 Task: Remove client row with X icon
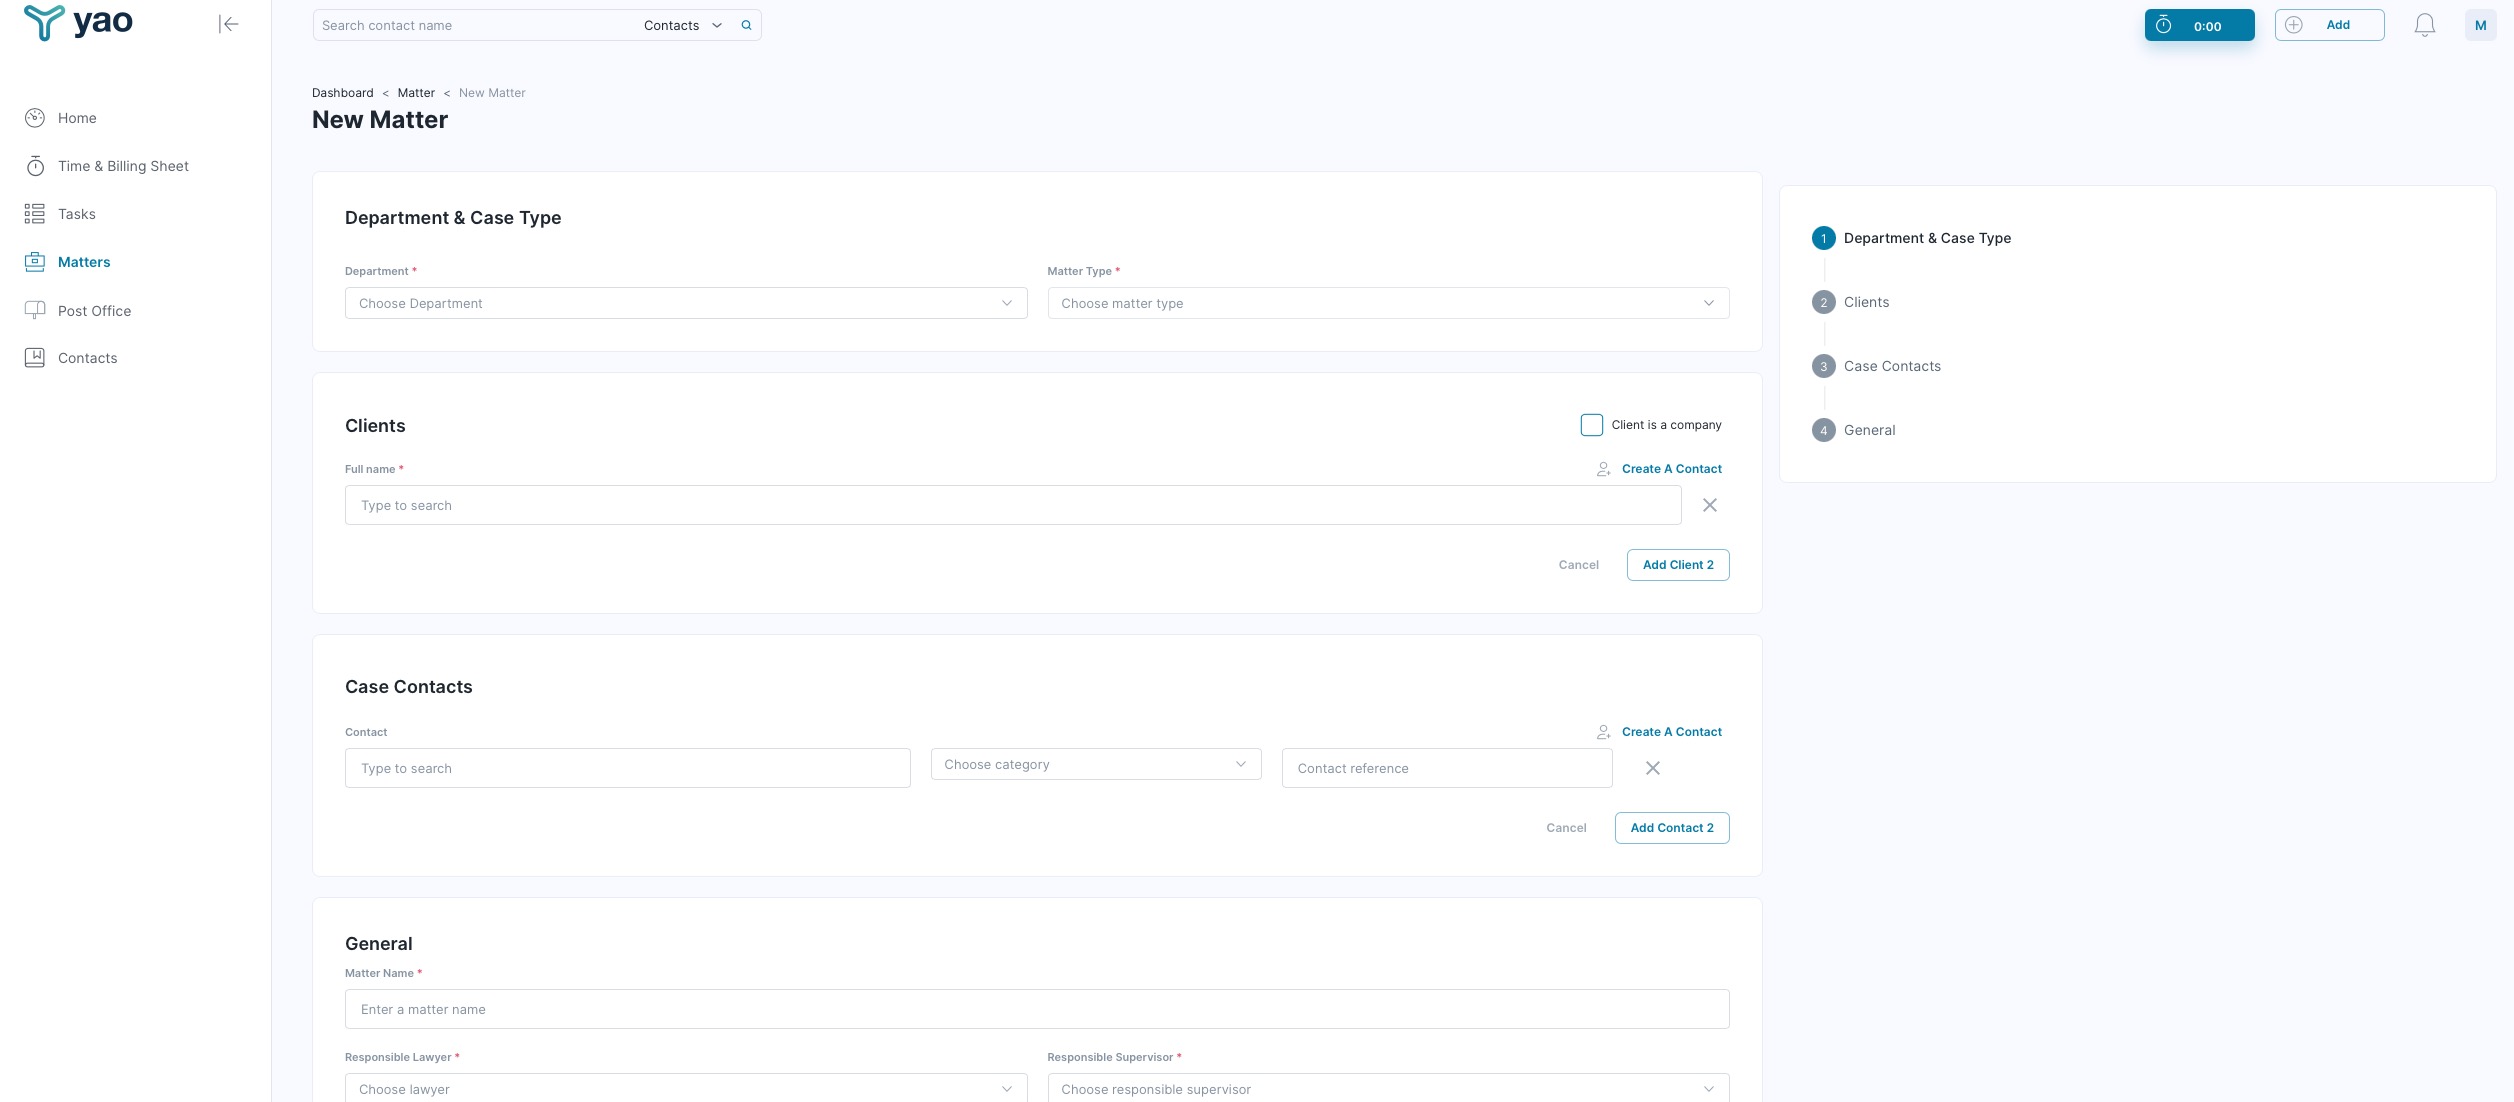[1710, 505]
